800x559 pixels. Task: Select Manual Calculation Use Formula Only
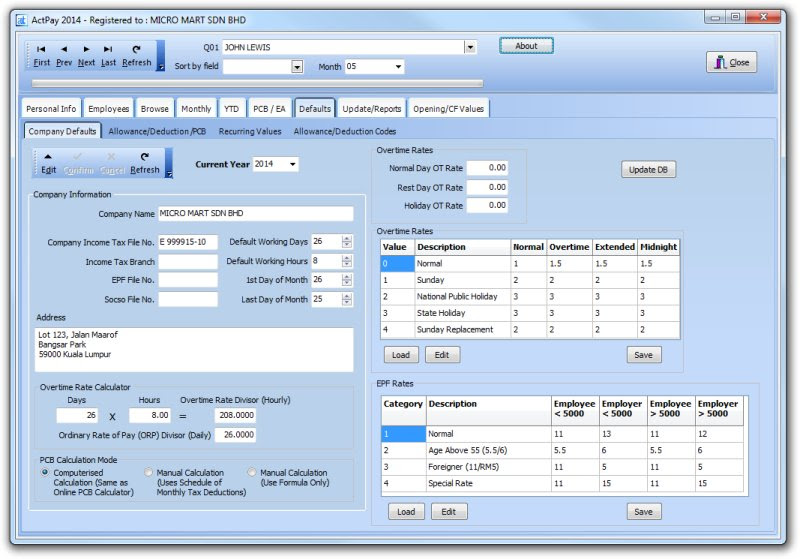click(252, 472)
